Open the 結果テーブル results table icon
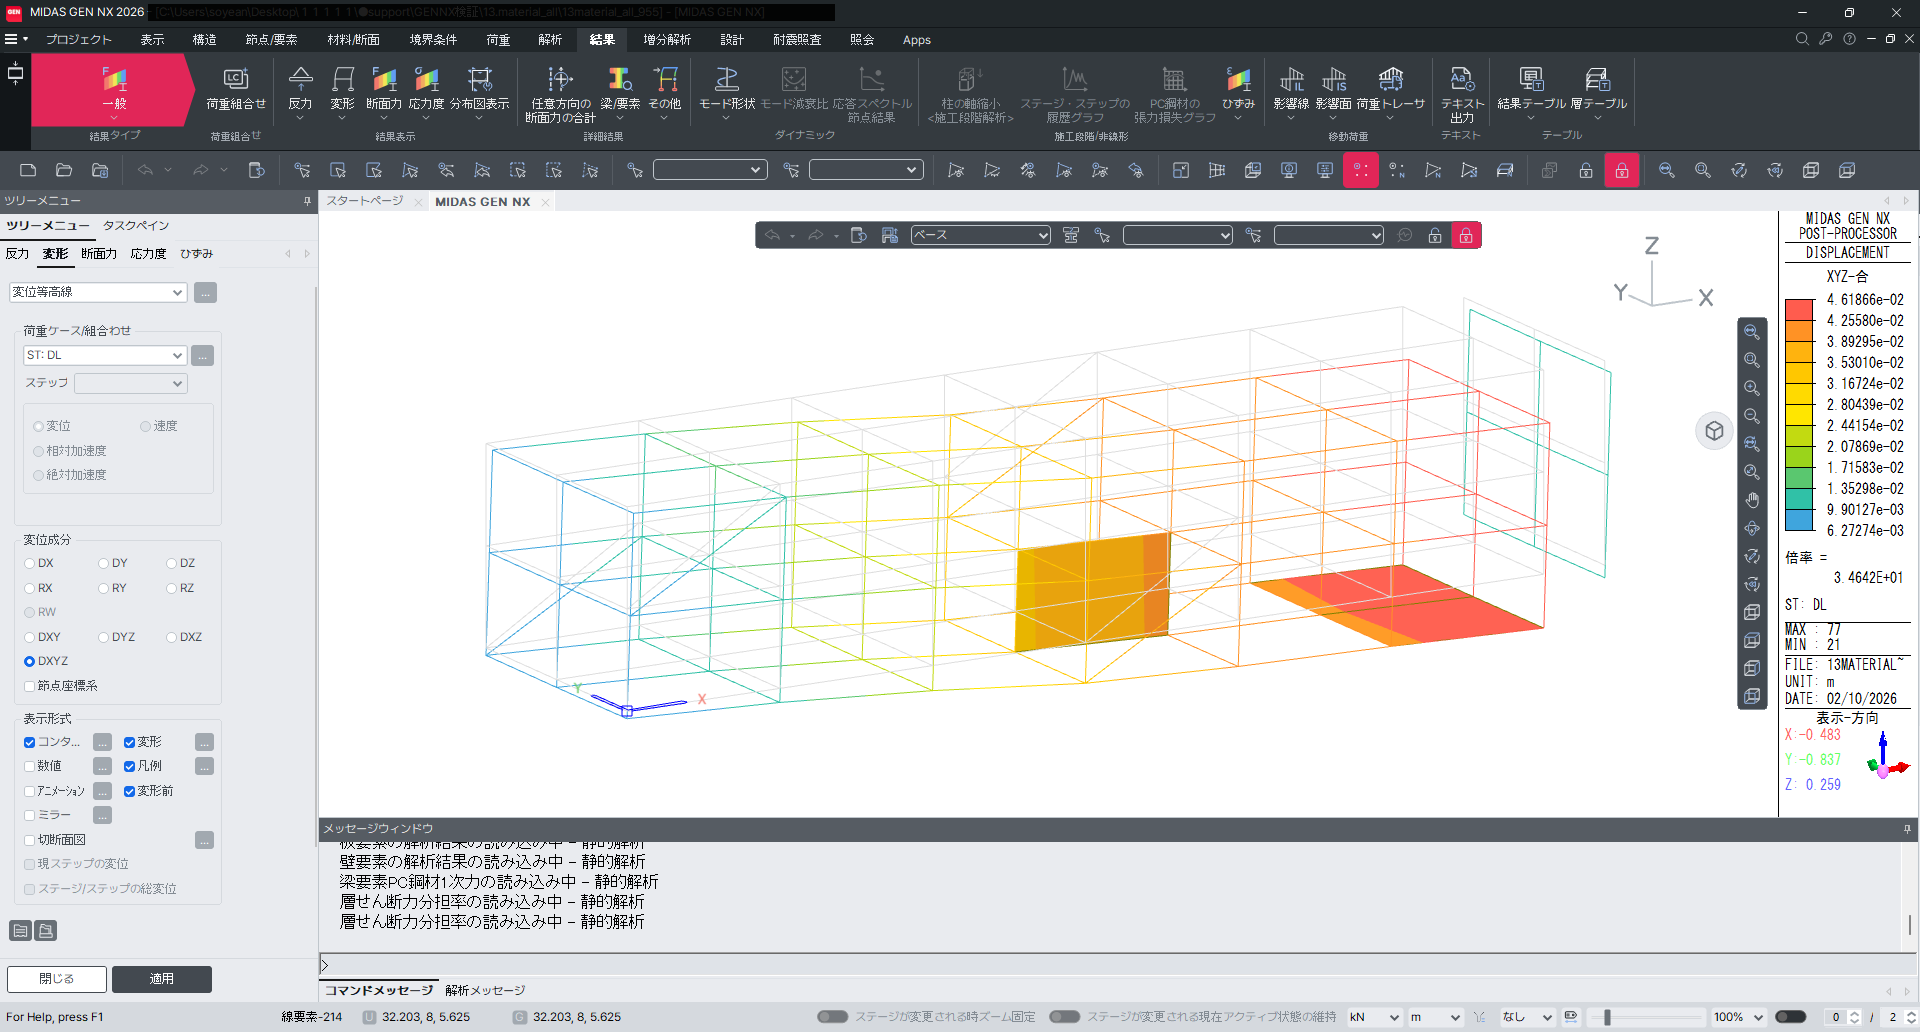 [x=1531, y=88]
